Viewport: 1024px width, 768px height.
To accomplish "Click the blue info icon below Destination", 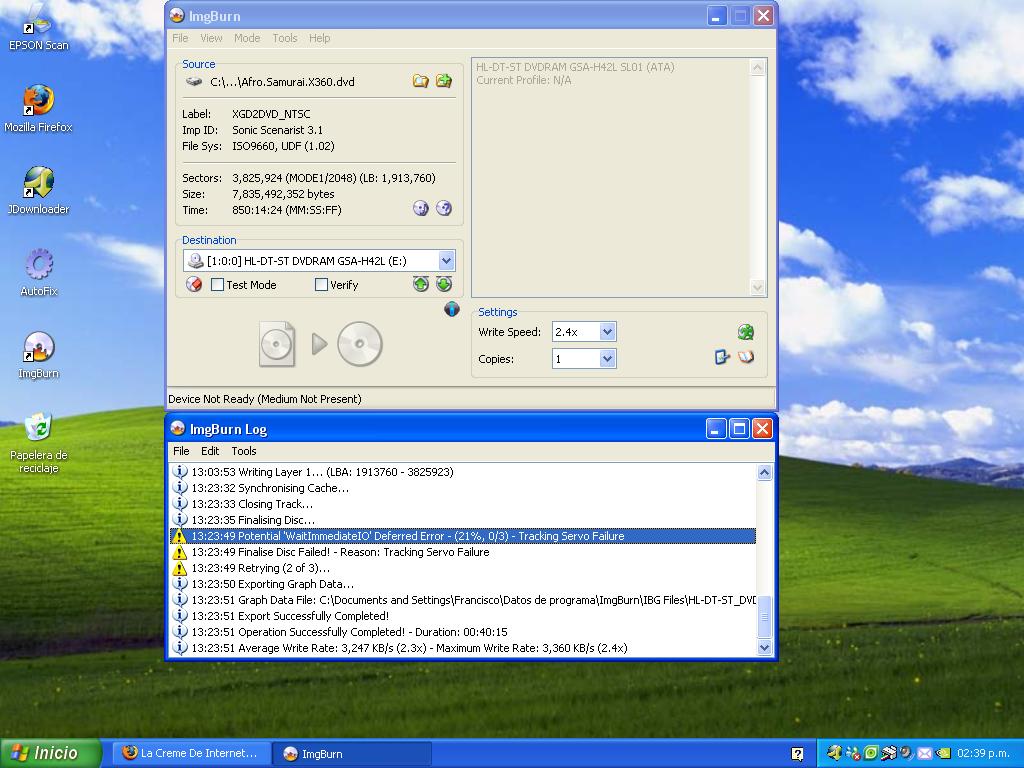I will pos(452,309).
